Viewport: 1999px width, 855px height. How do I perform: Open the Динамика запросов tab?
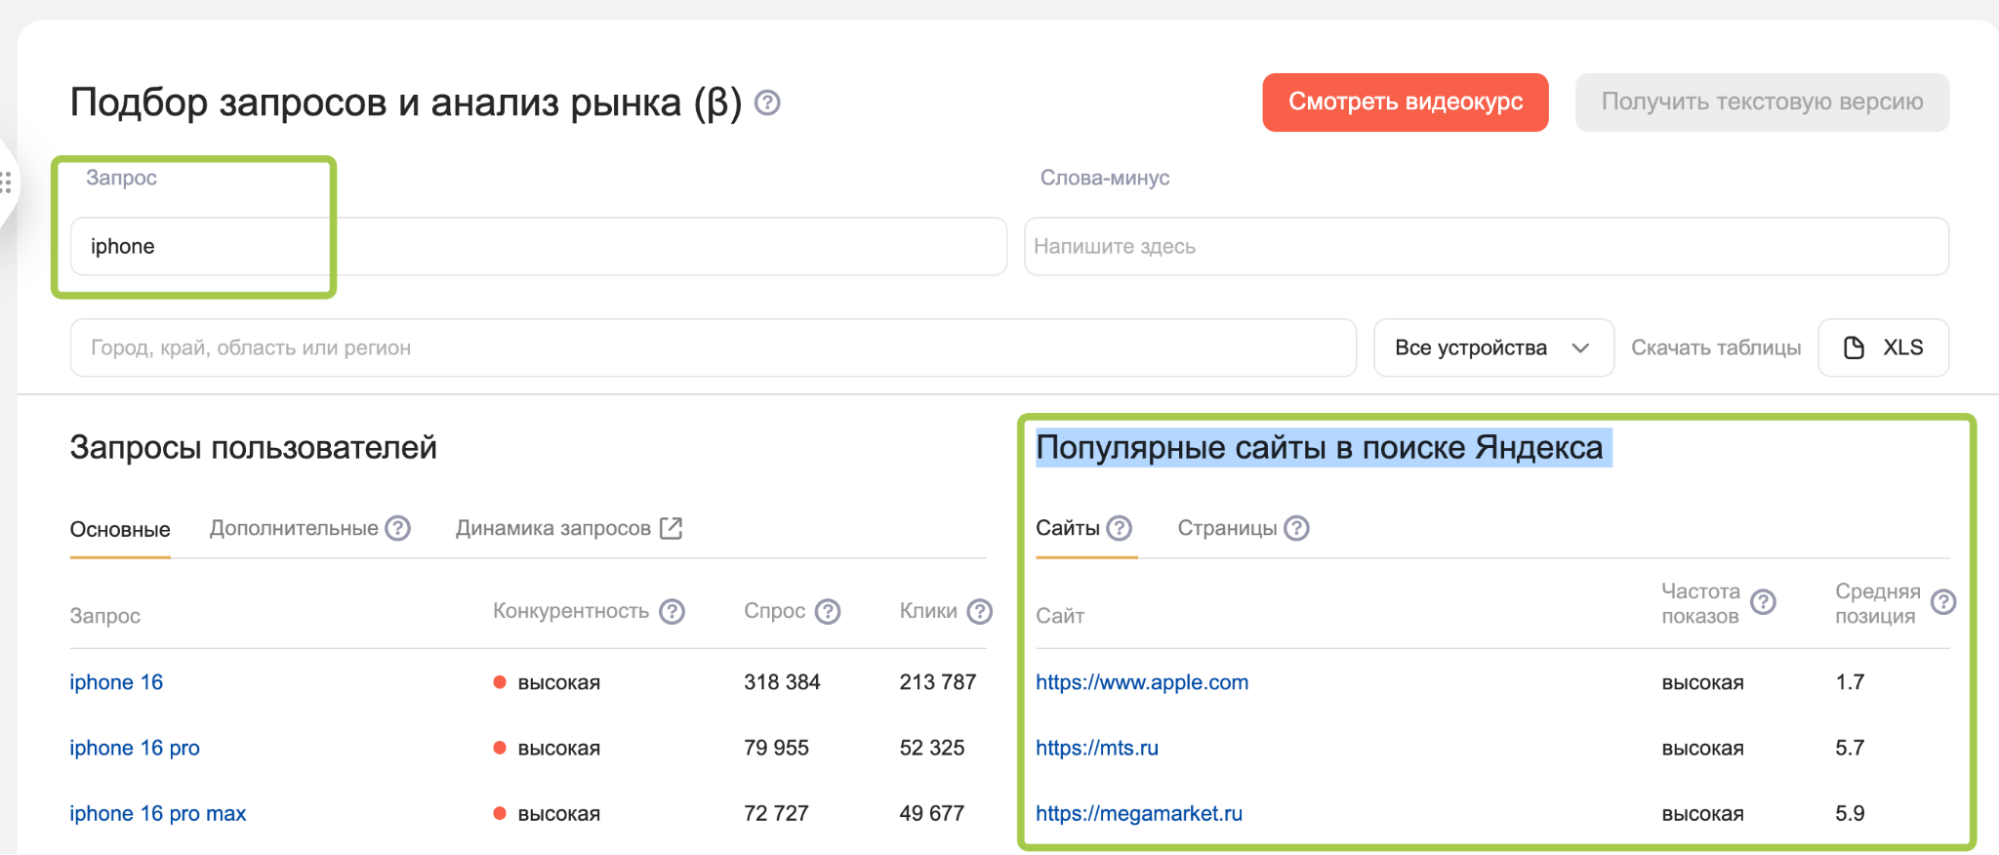point(553,528)
